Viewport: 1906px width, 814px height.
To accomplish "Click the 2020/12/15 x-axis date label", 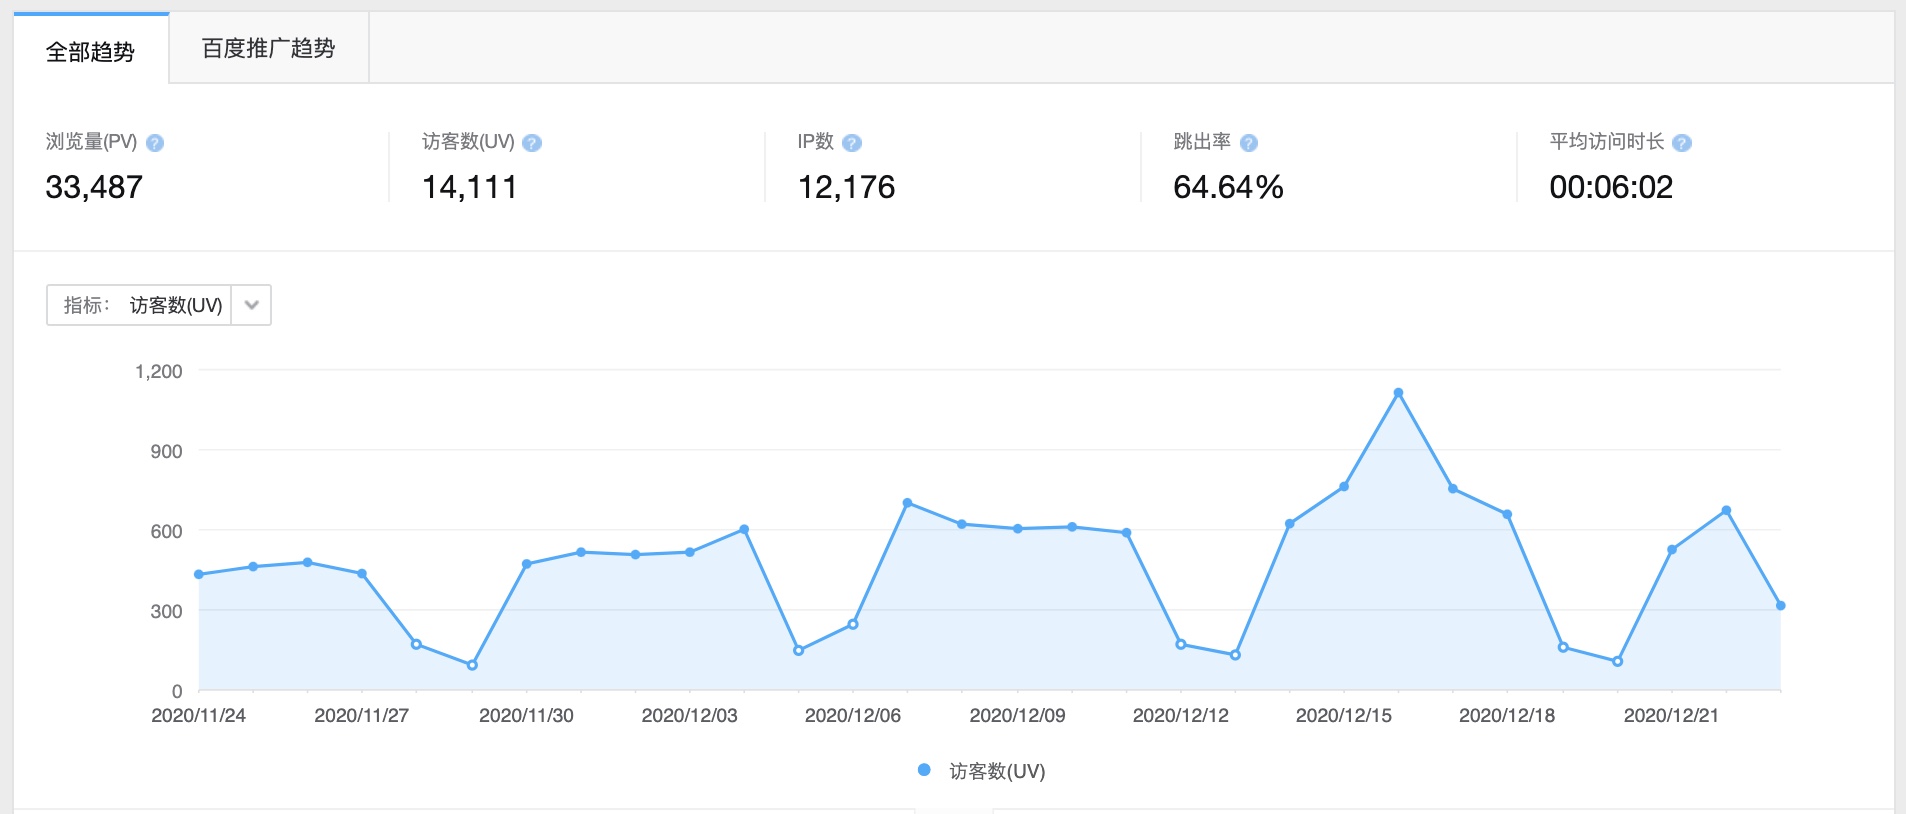I will (1344, 715).
